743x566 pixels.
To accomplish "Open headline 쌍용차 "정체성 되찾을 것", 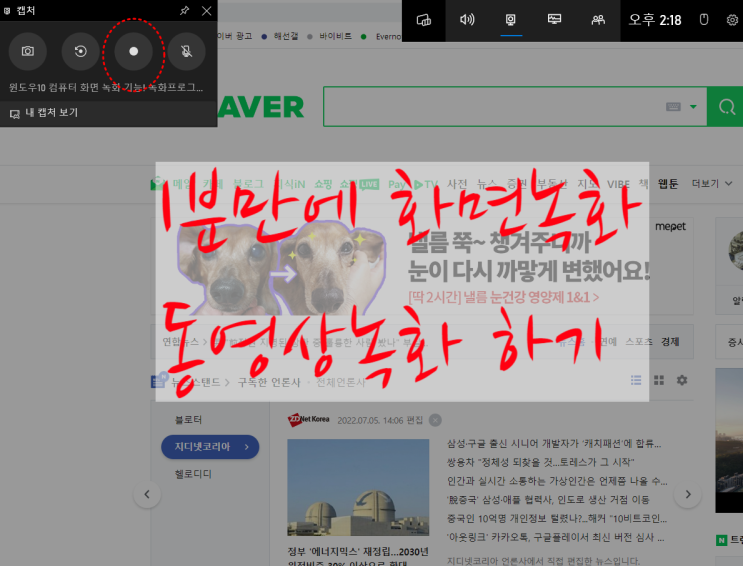I will [x=541, y=462].
